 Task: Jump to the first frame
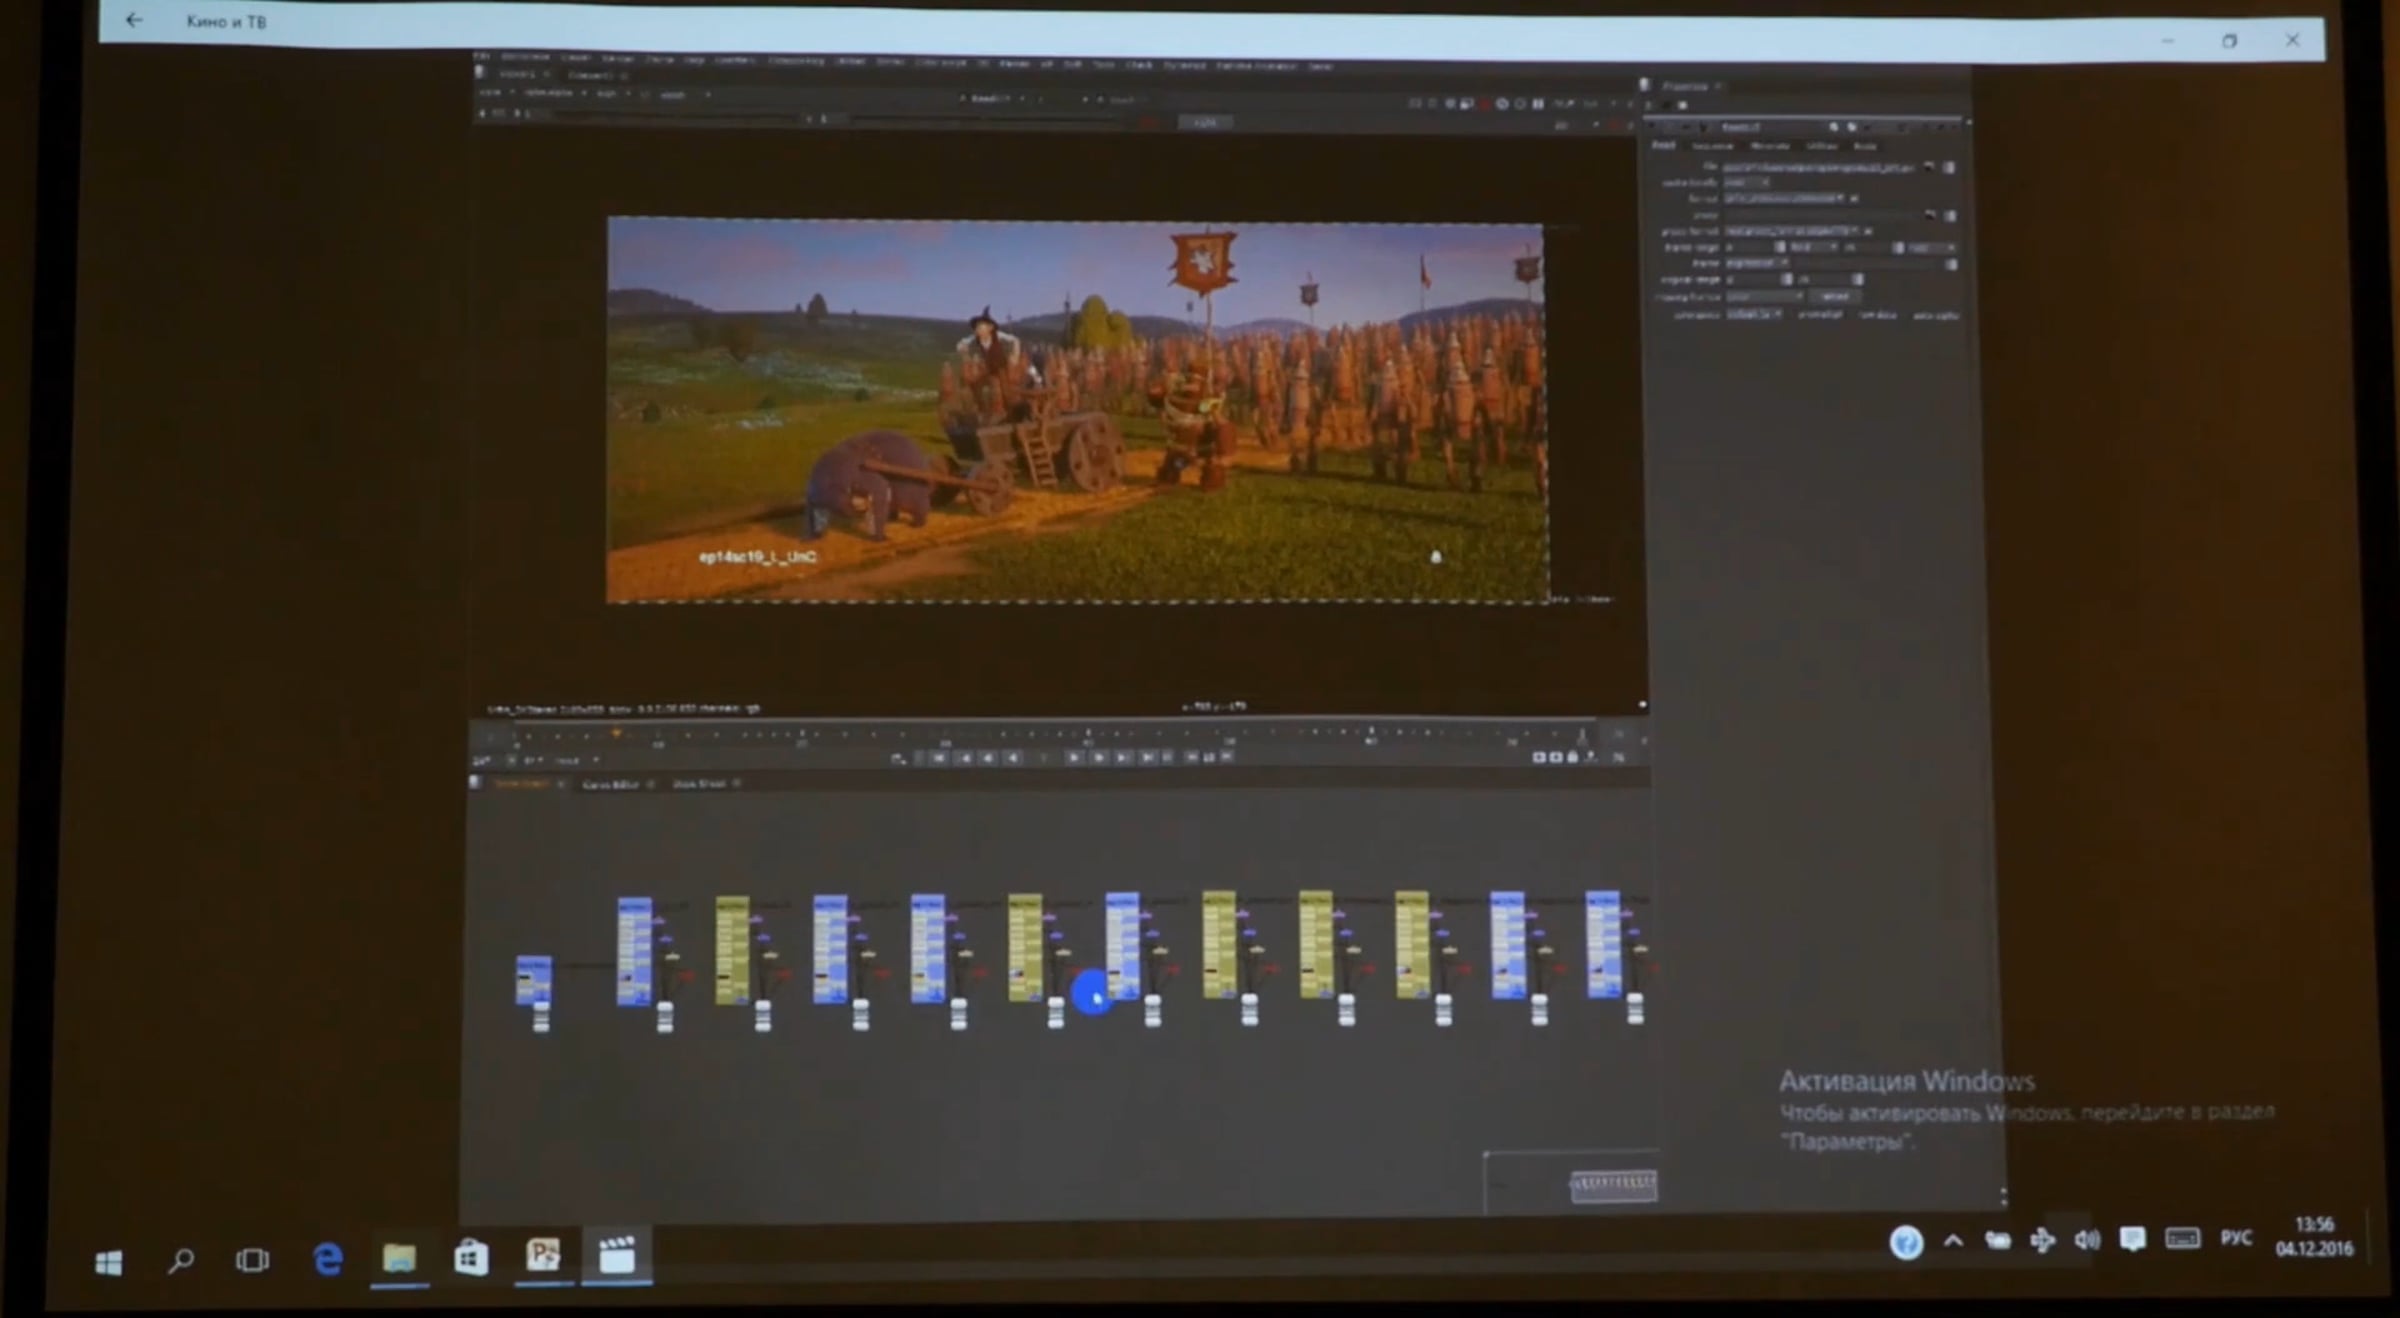pos(938,758)
